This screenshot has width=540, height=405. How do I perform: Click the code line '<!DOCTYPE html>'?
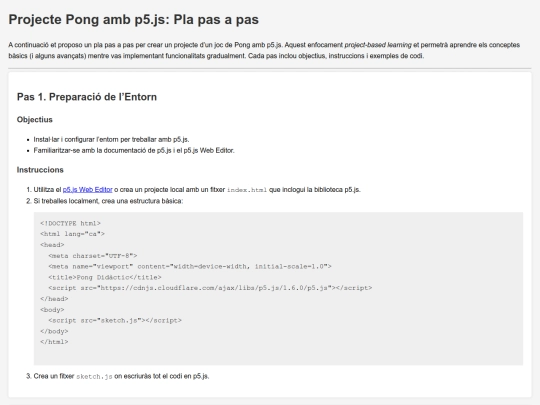[70, 224]
